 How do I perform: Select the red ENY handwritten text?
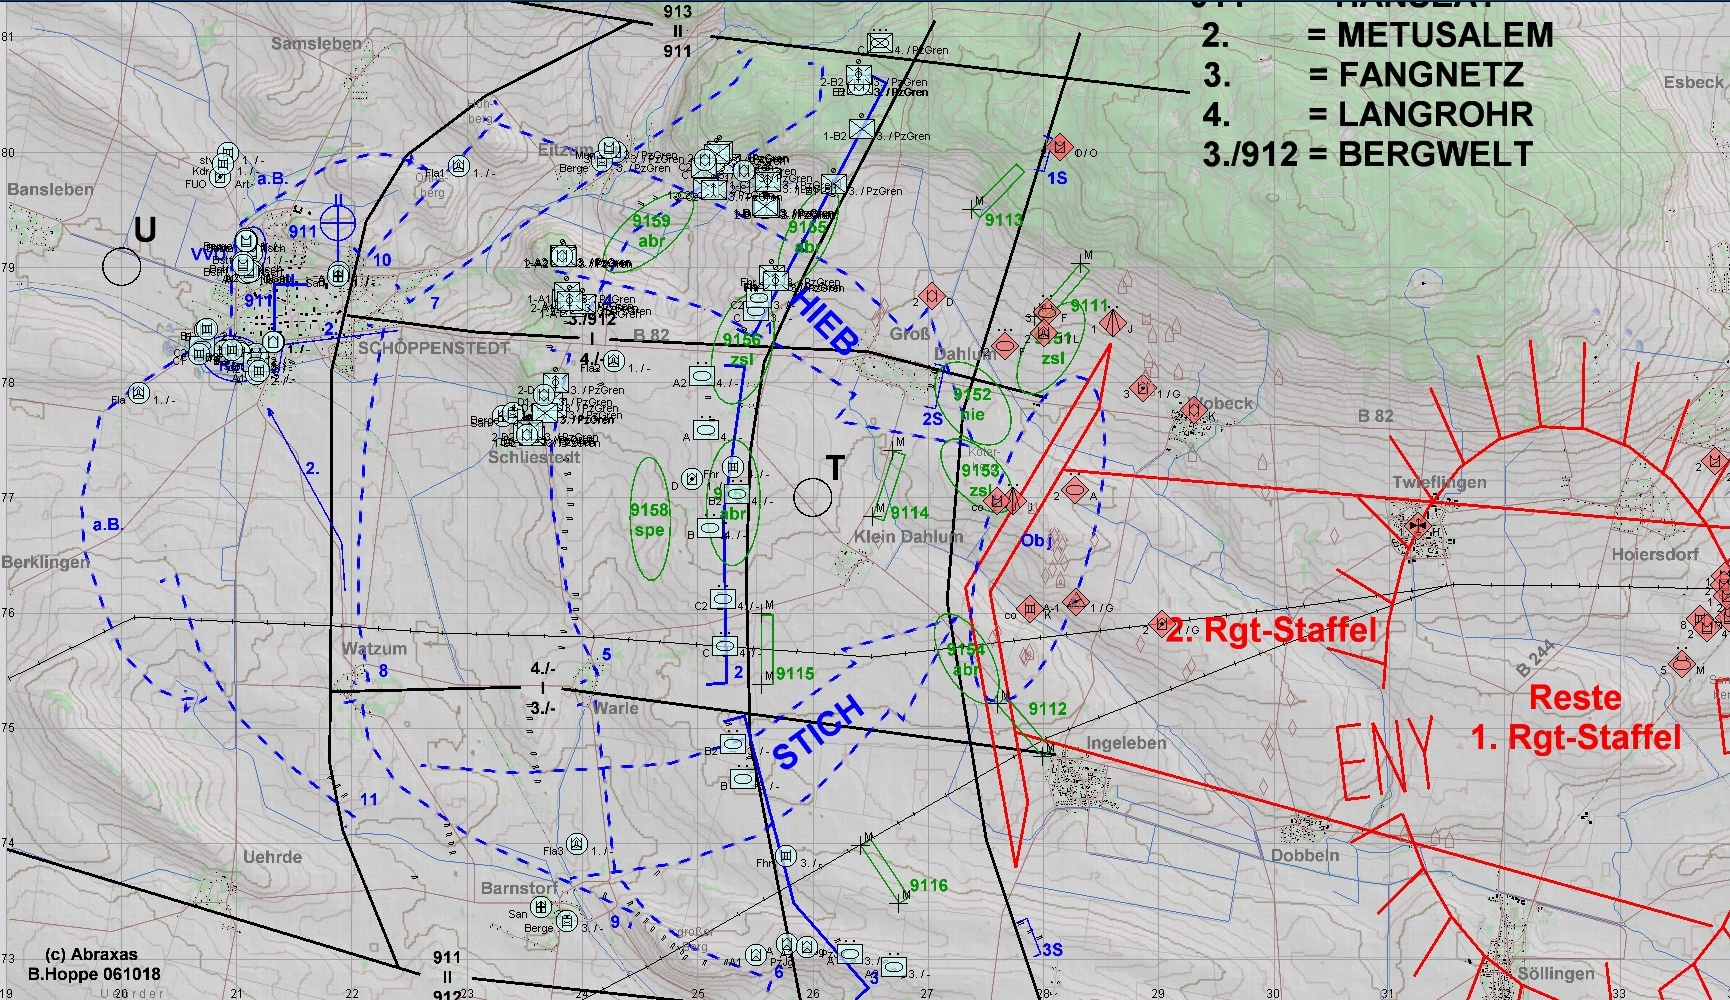pyautogui.click(x=1384, y=758)
